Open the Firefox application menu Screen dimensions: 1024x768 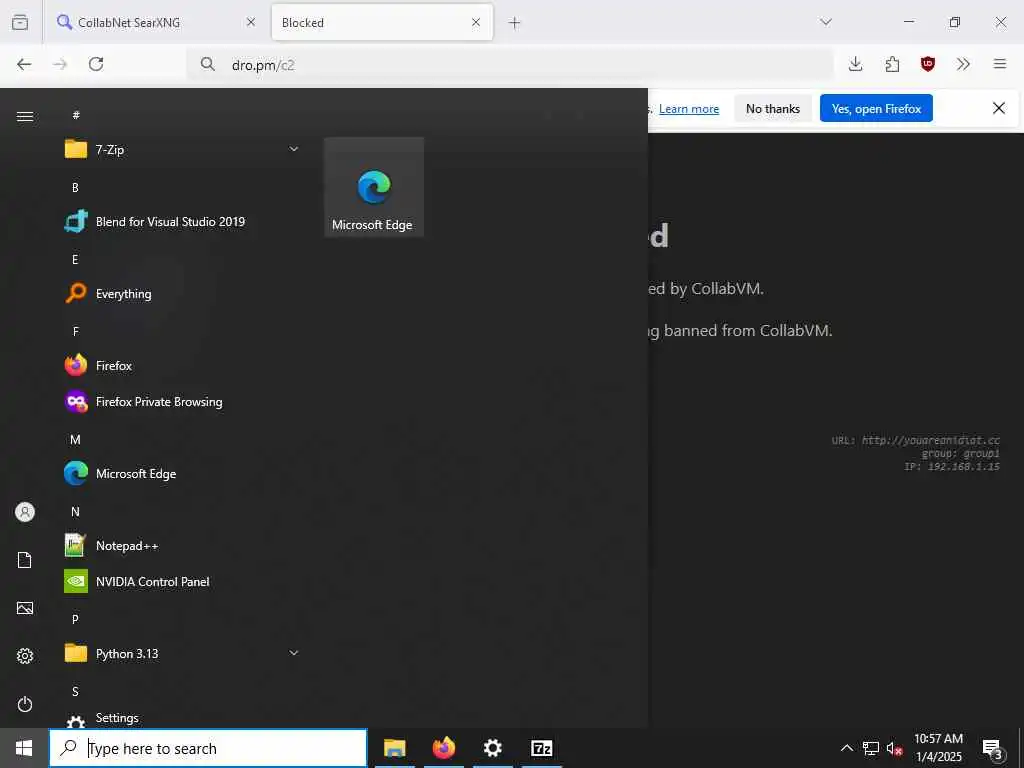pos(1000,64)
